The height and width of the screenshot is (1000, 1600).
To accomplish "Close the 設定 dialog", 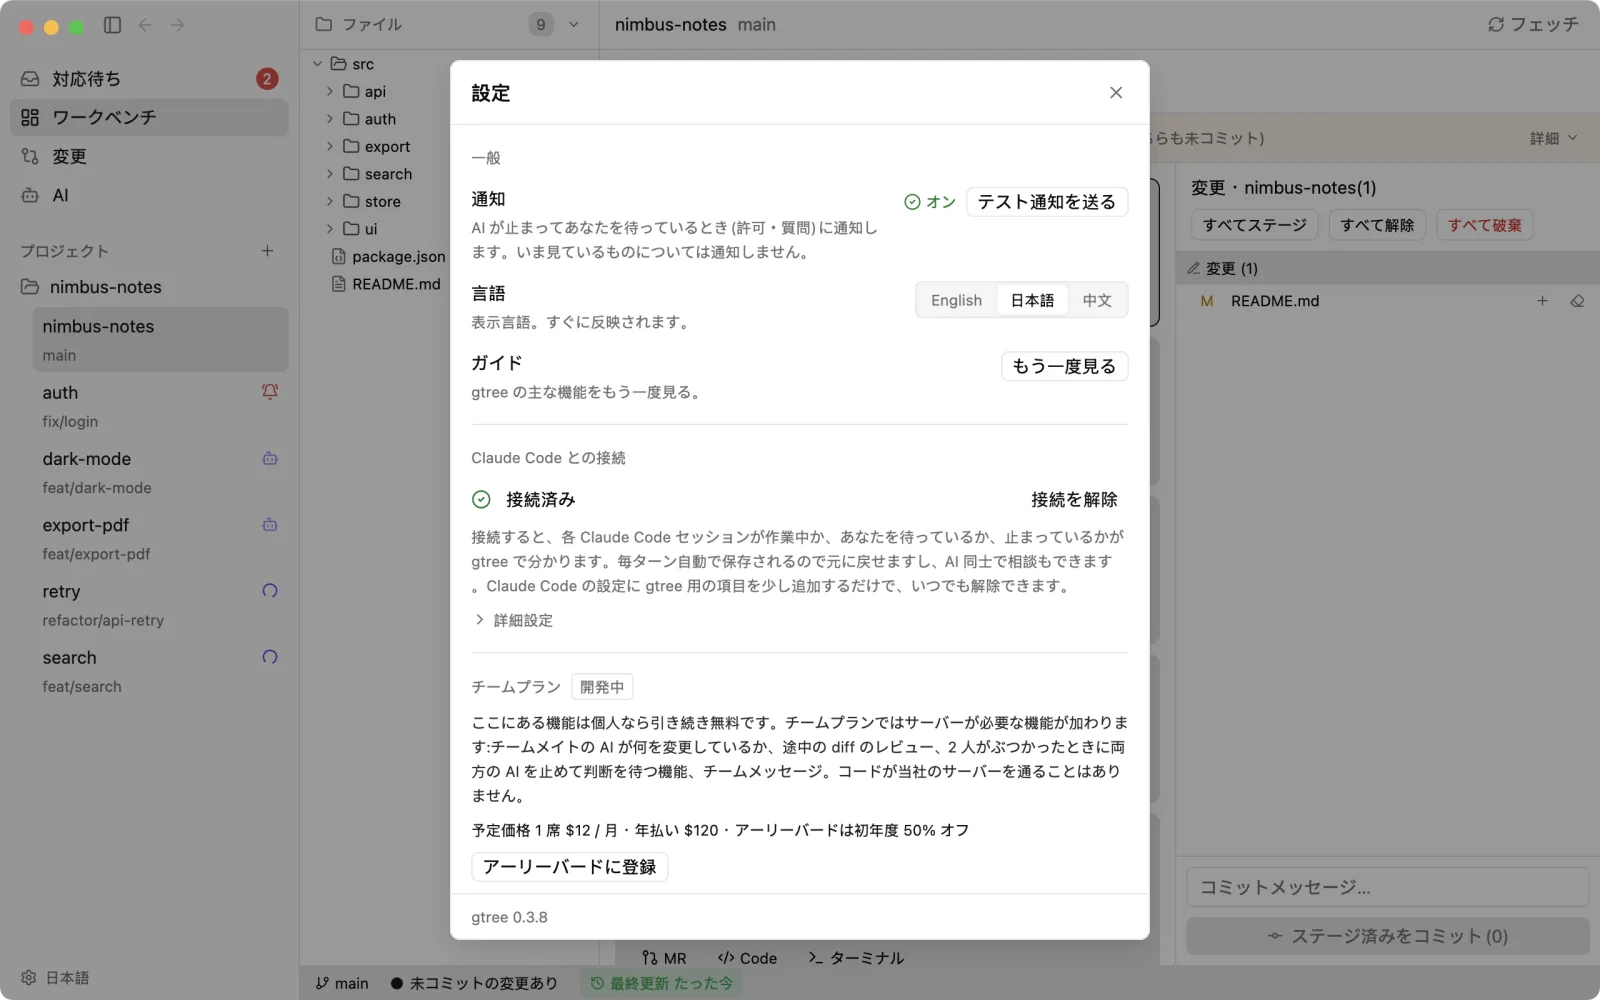I will [x=1116, y=93].
